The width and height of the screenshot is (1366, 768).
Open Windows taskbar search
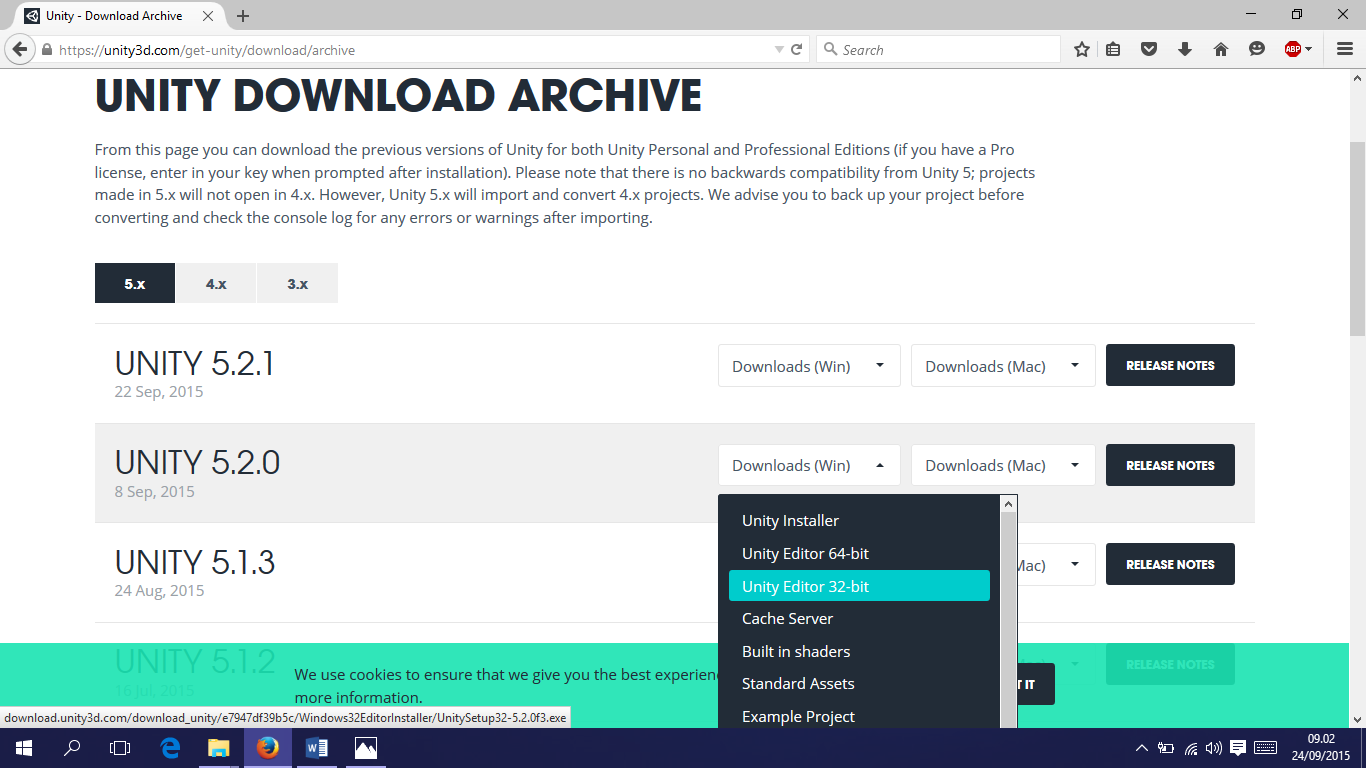click(72, 748)
